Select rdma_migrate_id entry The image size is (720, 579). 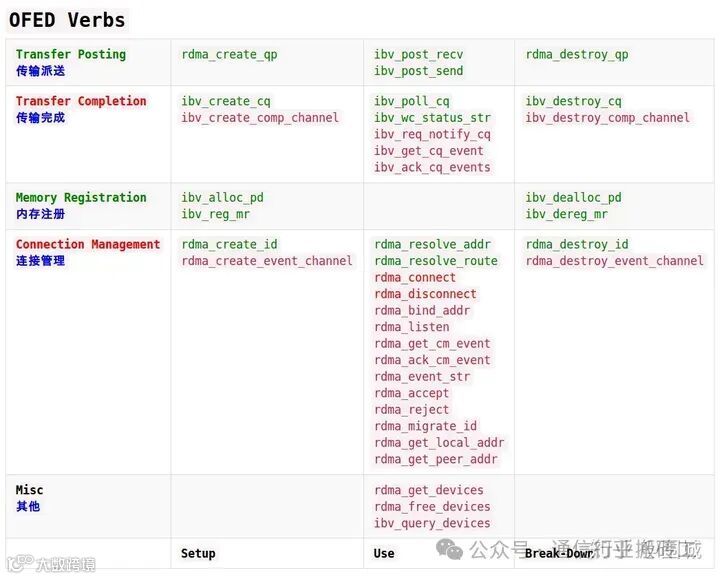click(x=425, y=427)
